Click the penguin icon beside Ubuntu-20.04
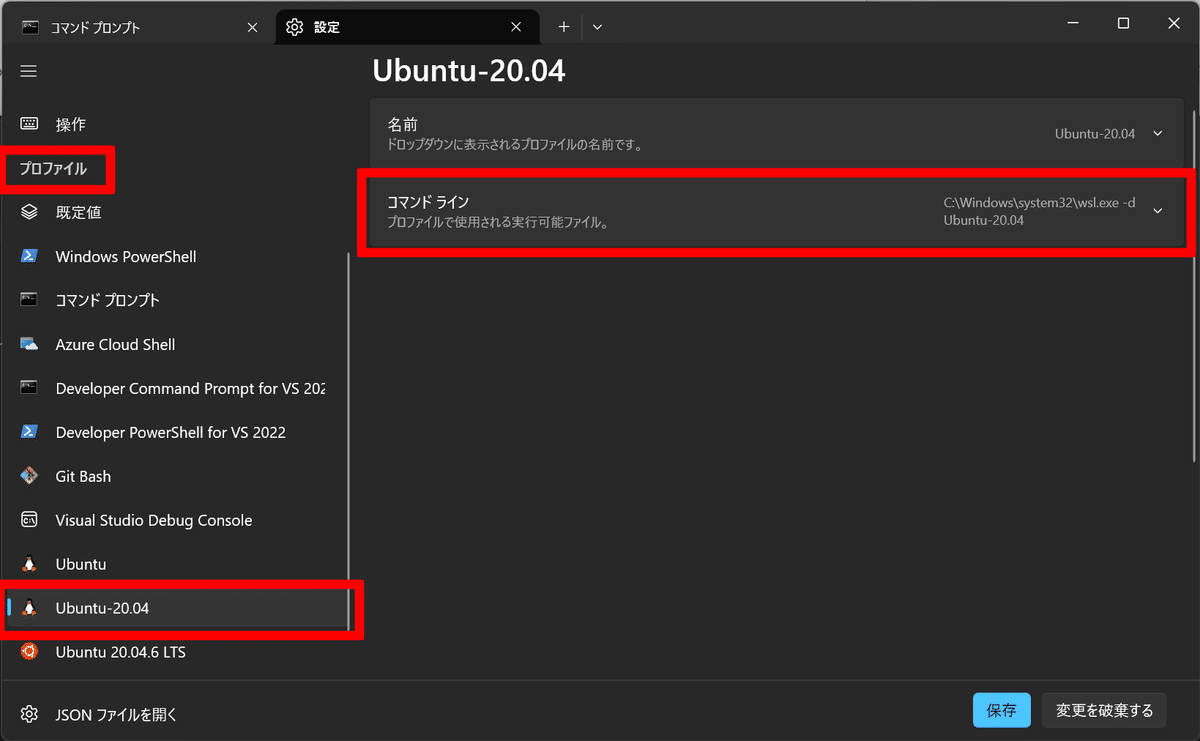This screenshot has height=741, width=1200. coord(29,608)
